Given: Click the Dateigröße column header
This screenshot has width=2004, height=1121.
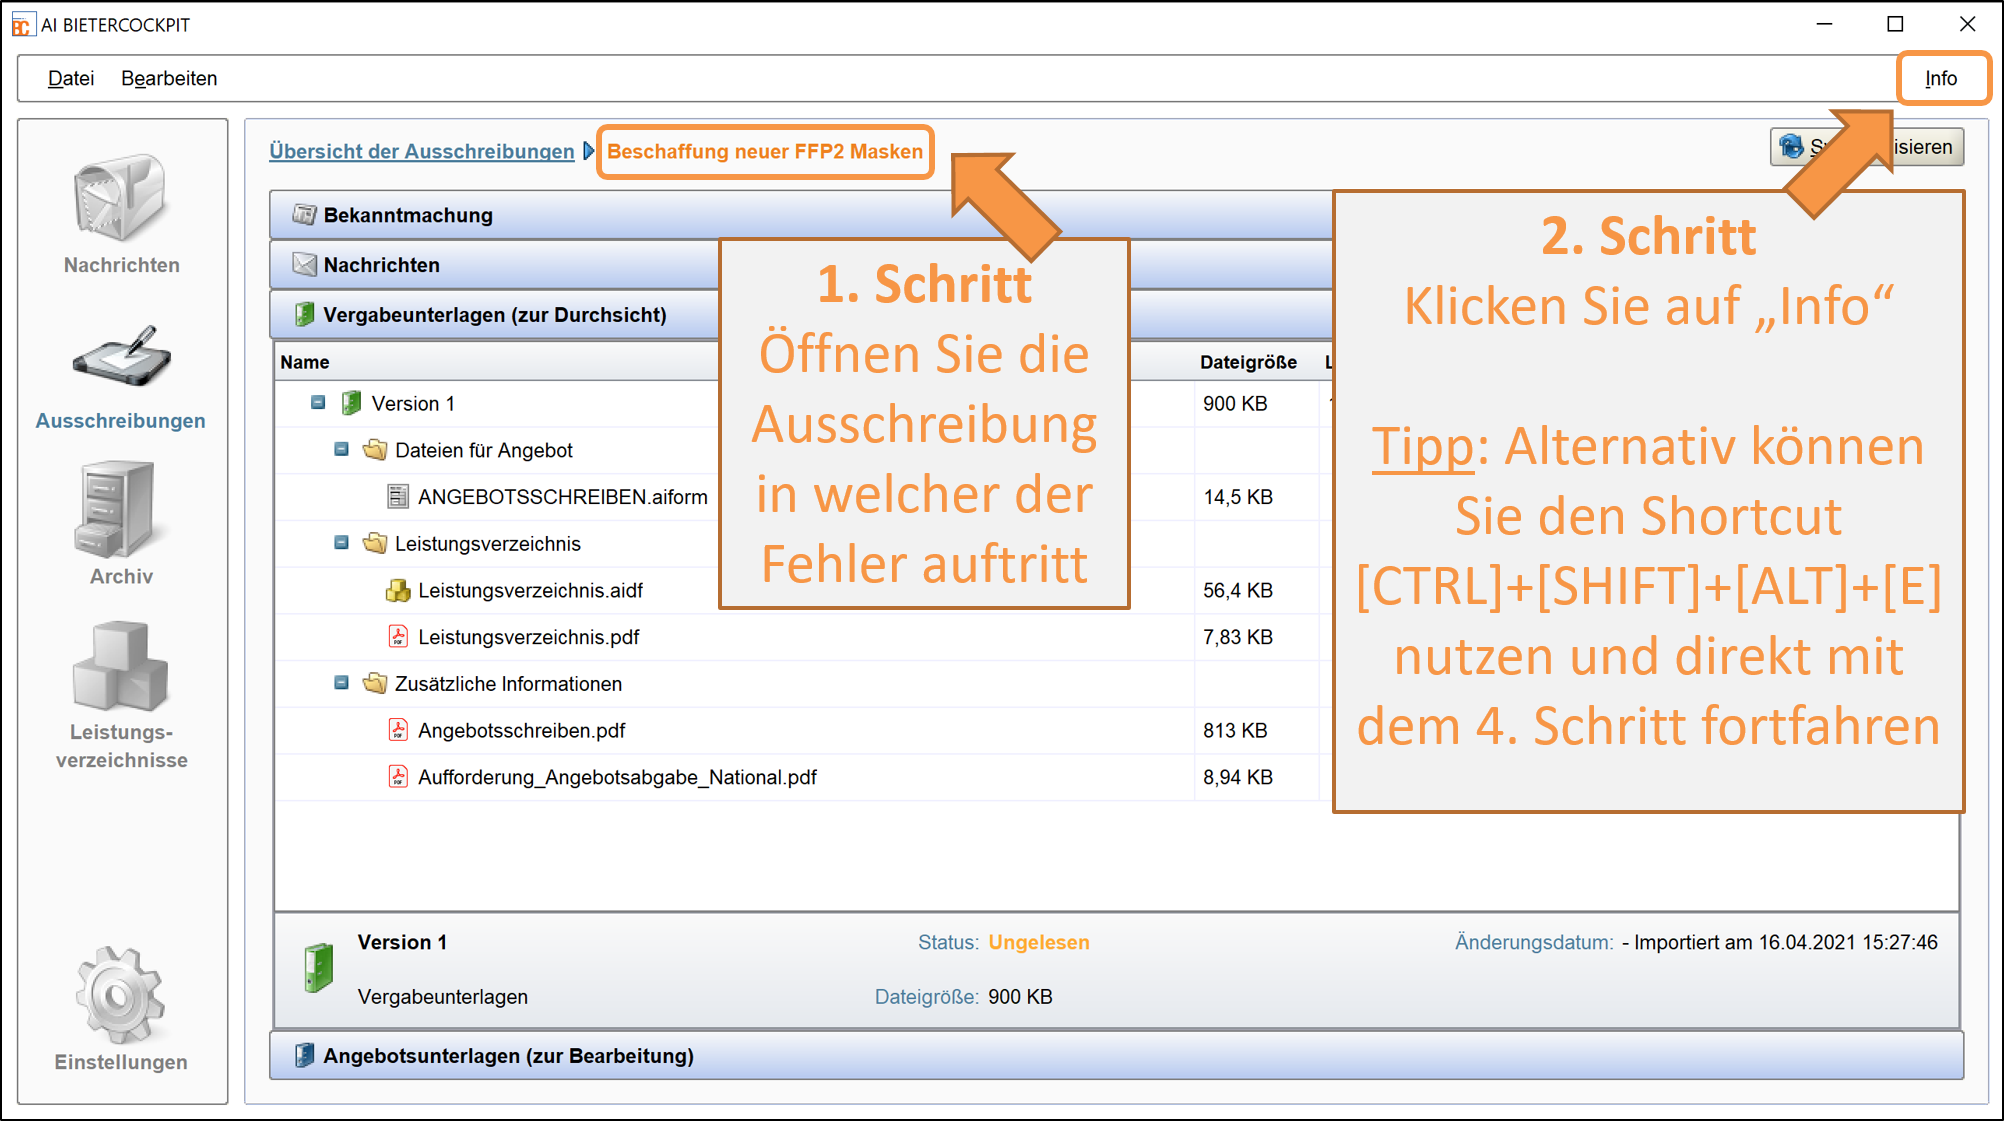Looking at the screenshot, I should (x=1248, y=362).
